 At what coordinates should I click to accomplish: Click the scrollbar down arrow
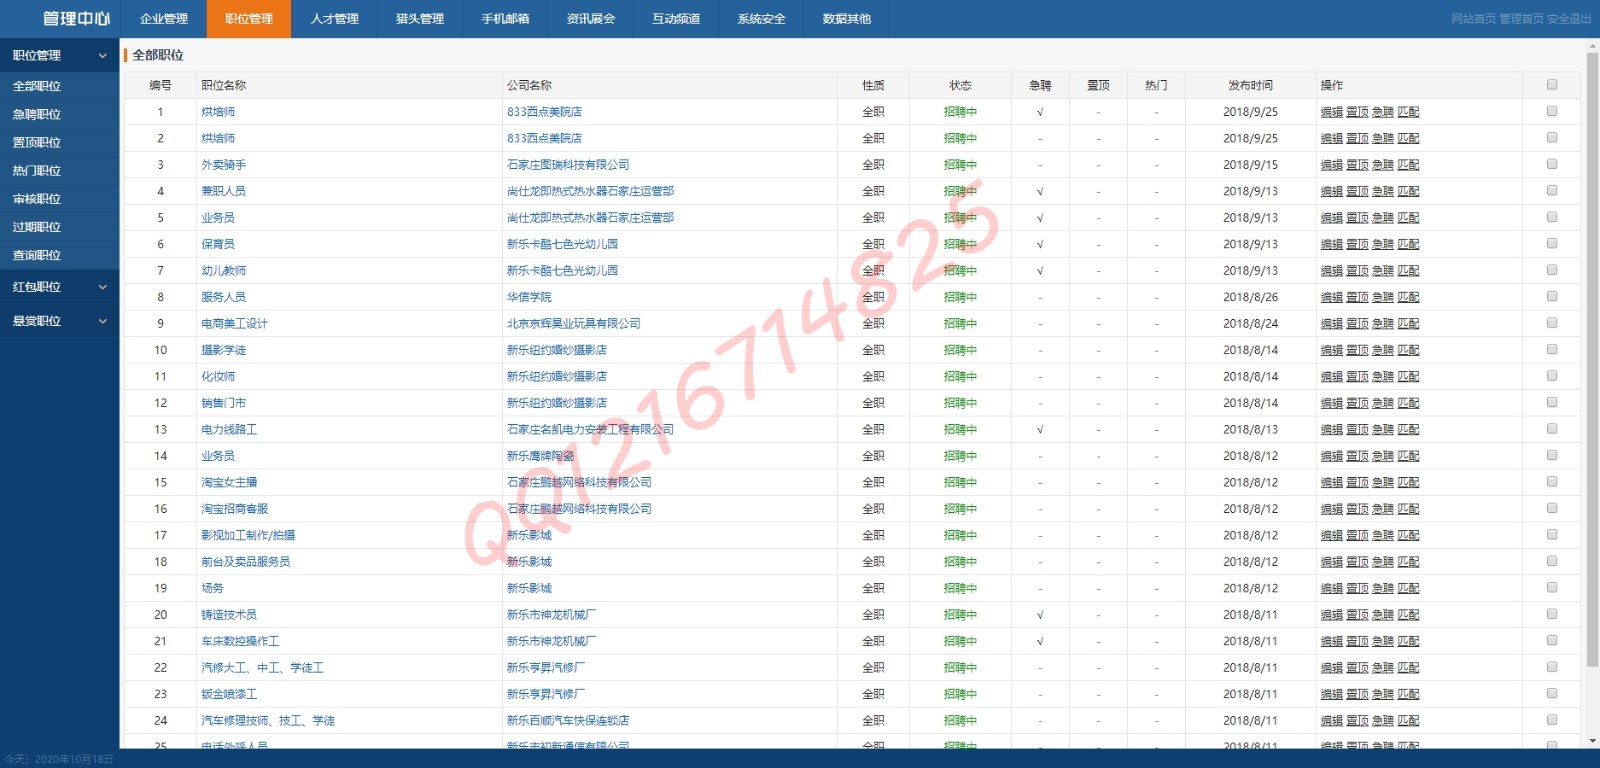[x=1592, y=741]
